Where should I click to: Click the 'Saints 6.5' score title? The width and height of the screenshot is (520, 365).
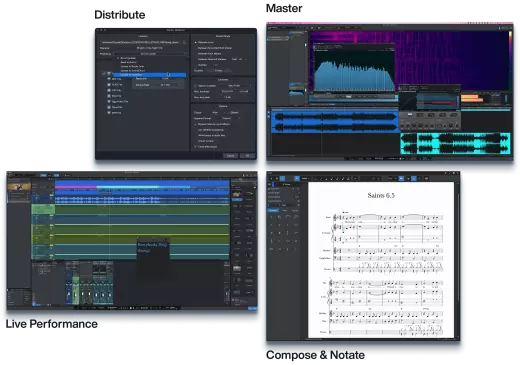[x=381, y=195]
